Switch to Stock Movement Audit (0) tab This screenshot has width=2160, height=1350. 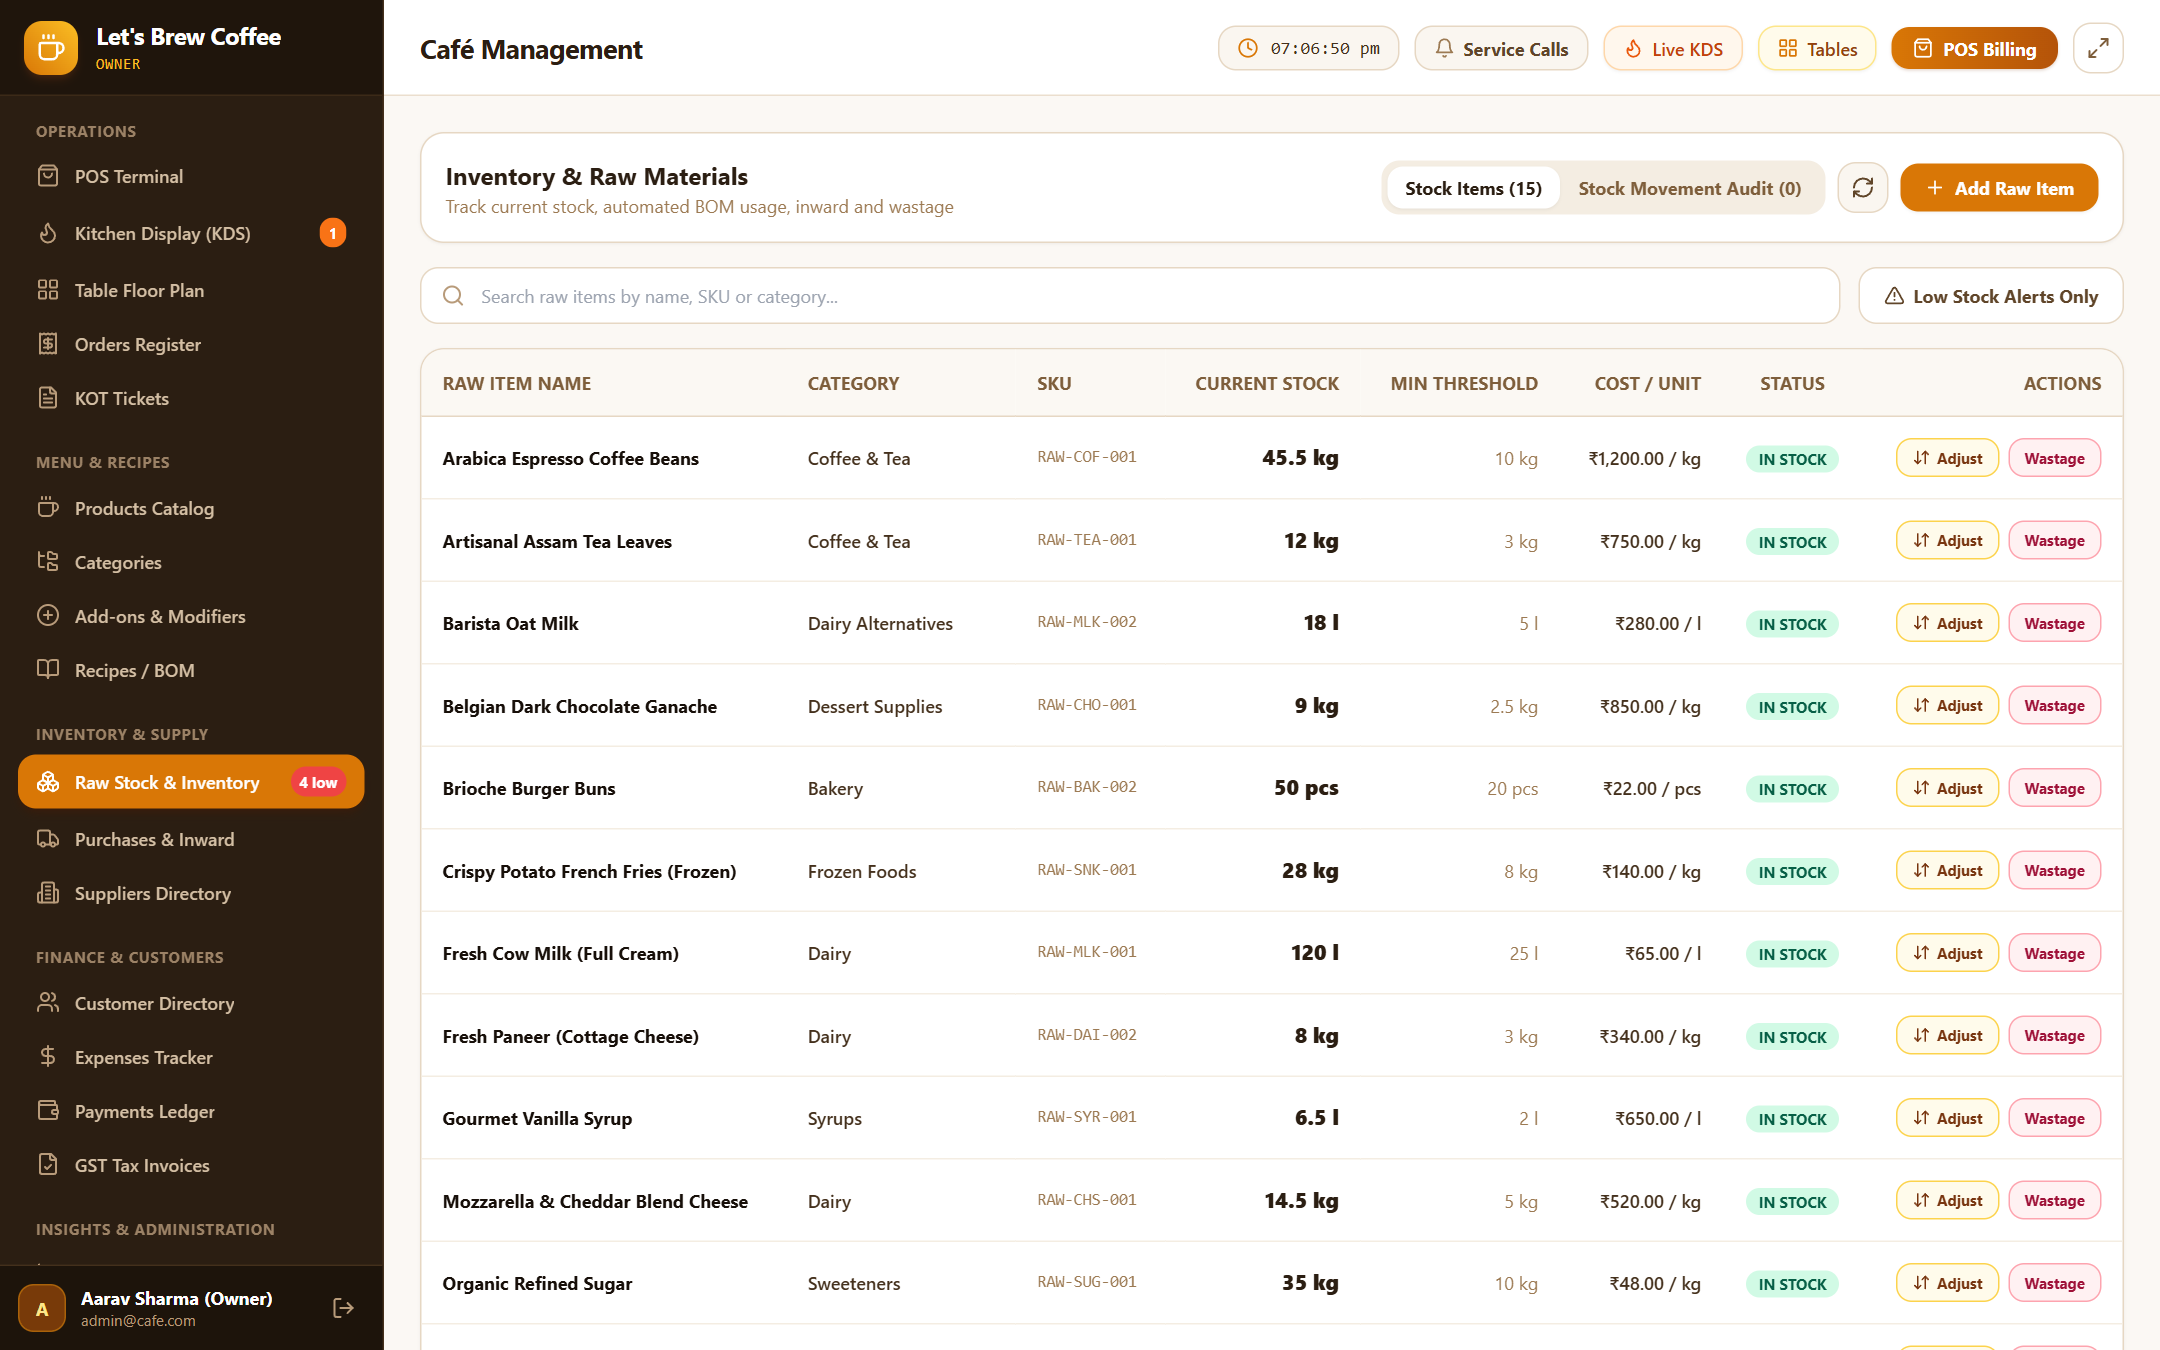tap(1689, 188)
